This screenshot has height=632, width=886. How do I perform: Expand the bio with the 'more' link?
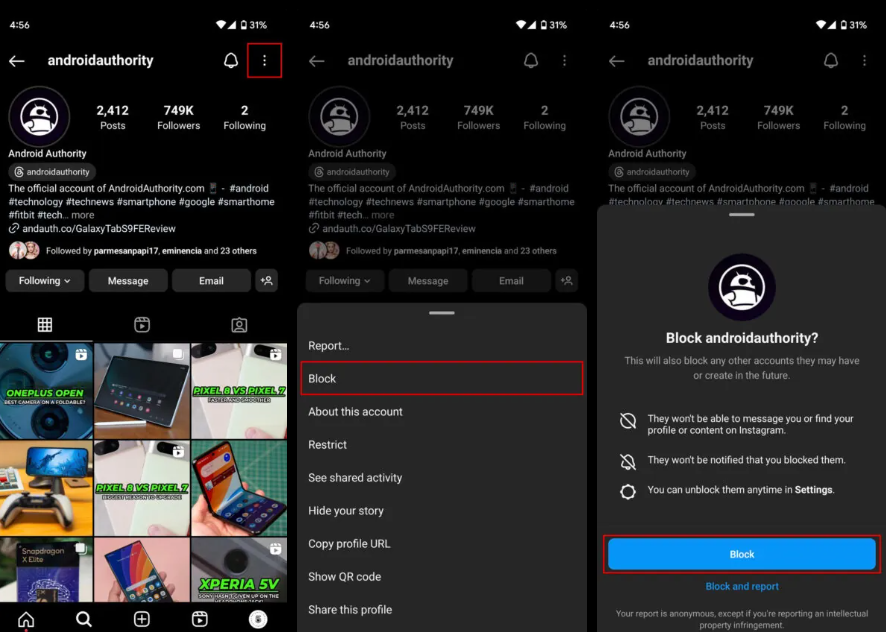pyautogui.click(x=83, y=215)
